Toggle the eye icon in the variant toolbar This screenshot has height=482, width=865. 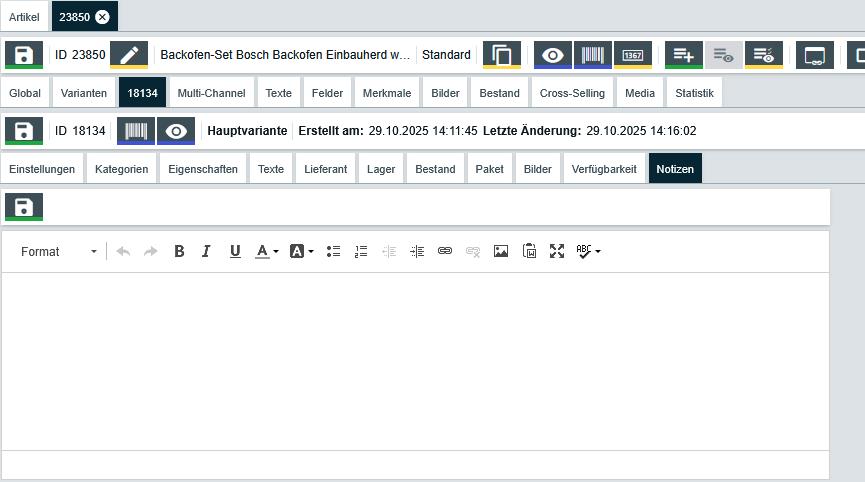tap(176, 131)
